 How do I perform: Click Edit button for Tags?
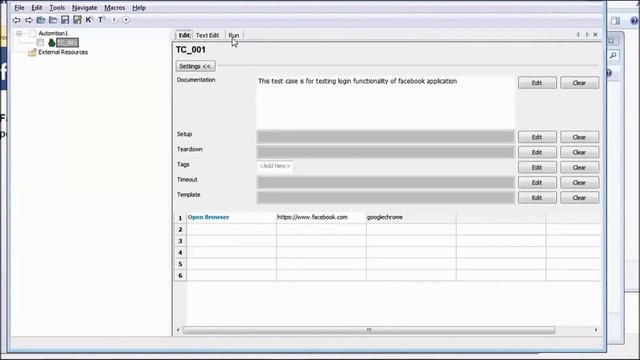pos(537,167)
